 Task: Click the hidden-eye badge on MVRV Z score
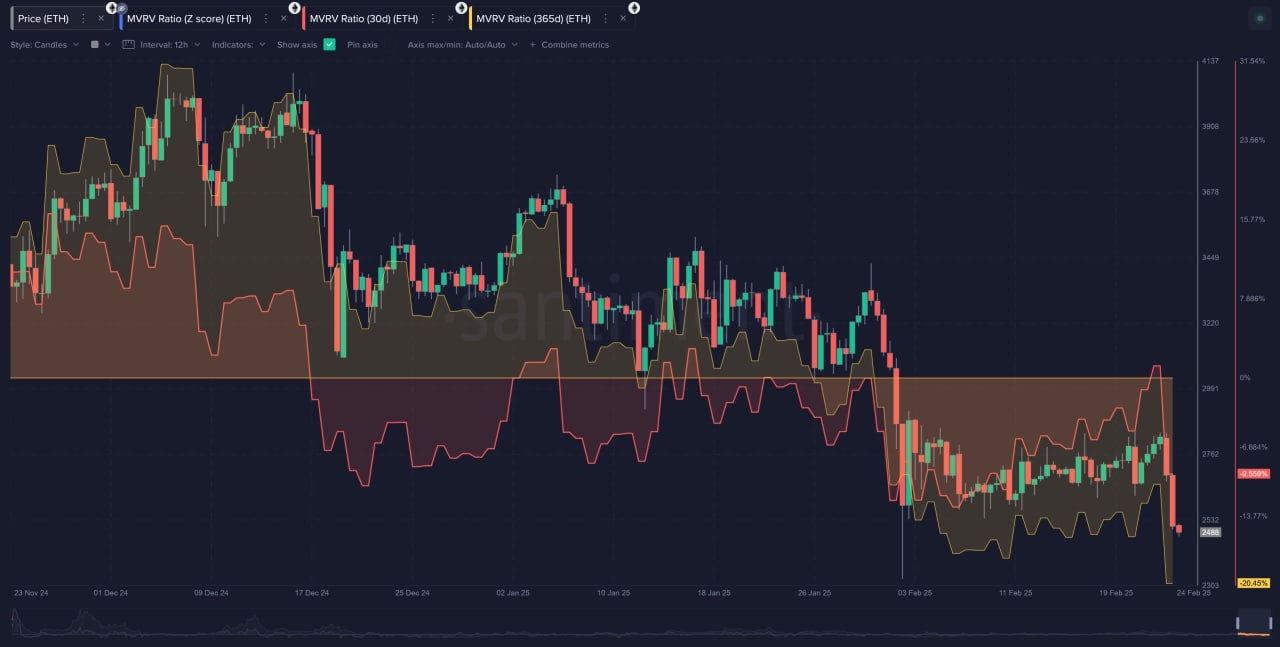tap(122, 7)
